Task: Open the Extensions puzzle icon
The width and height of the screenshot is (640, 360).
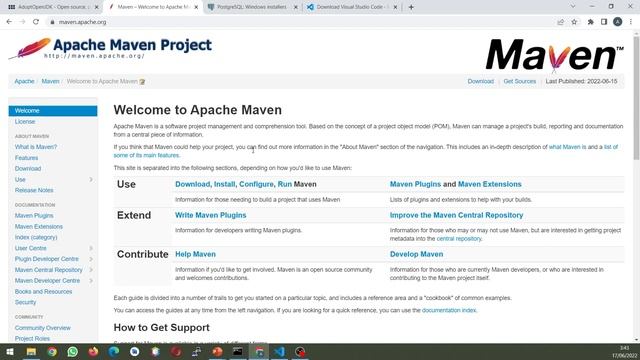Action: (x=590, y=22)
